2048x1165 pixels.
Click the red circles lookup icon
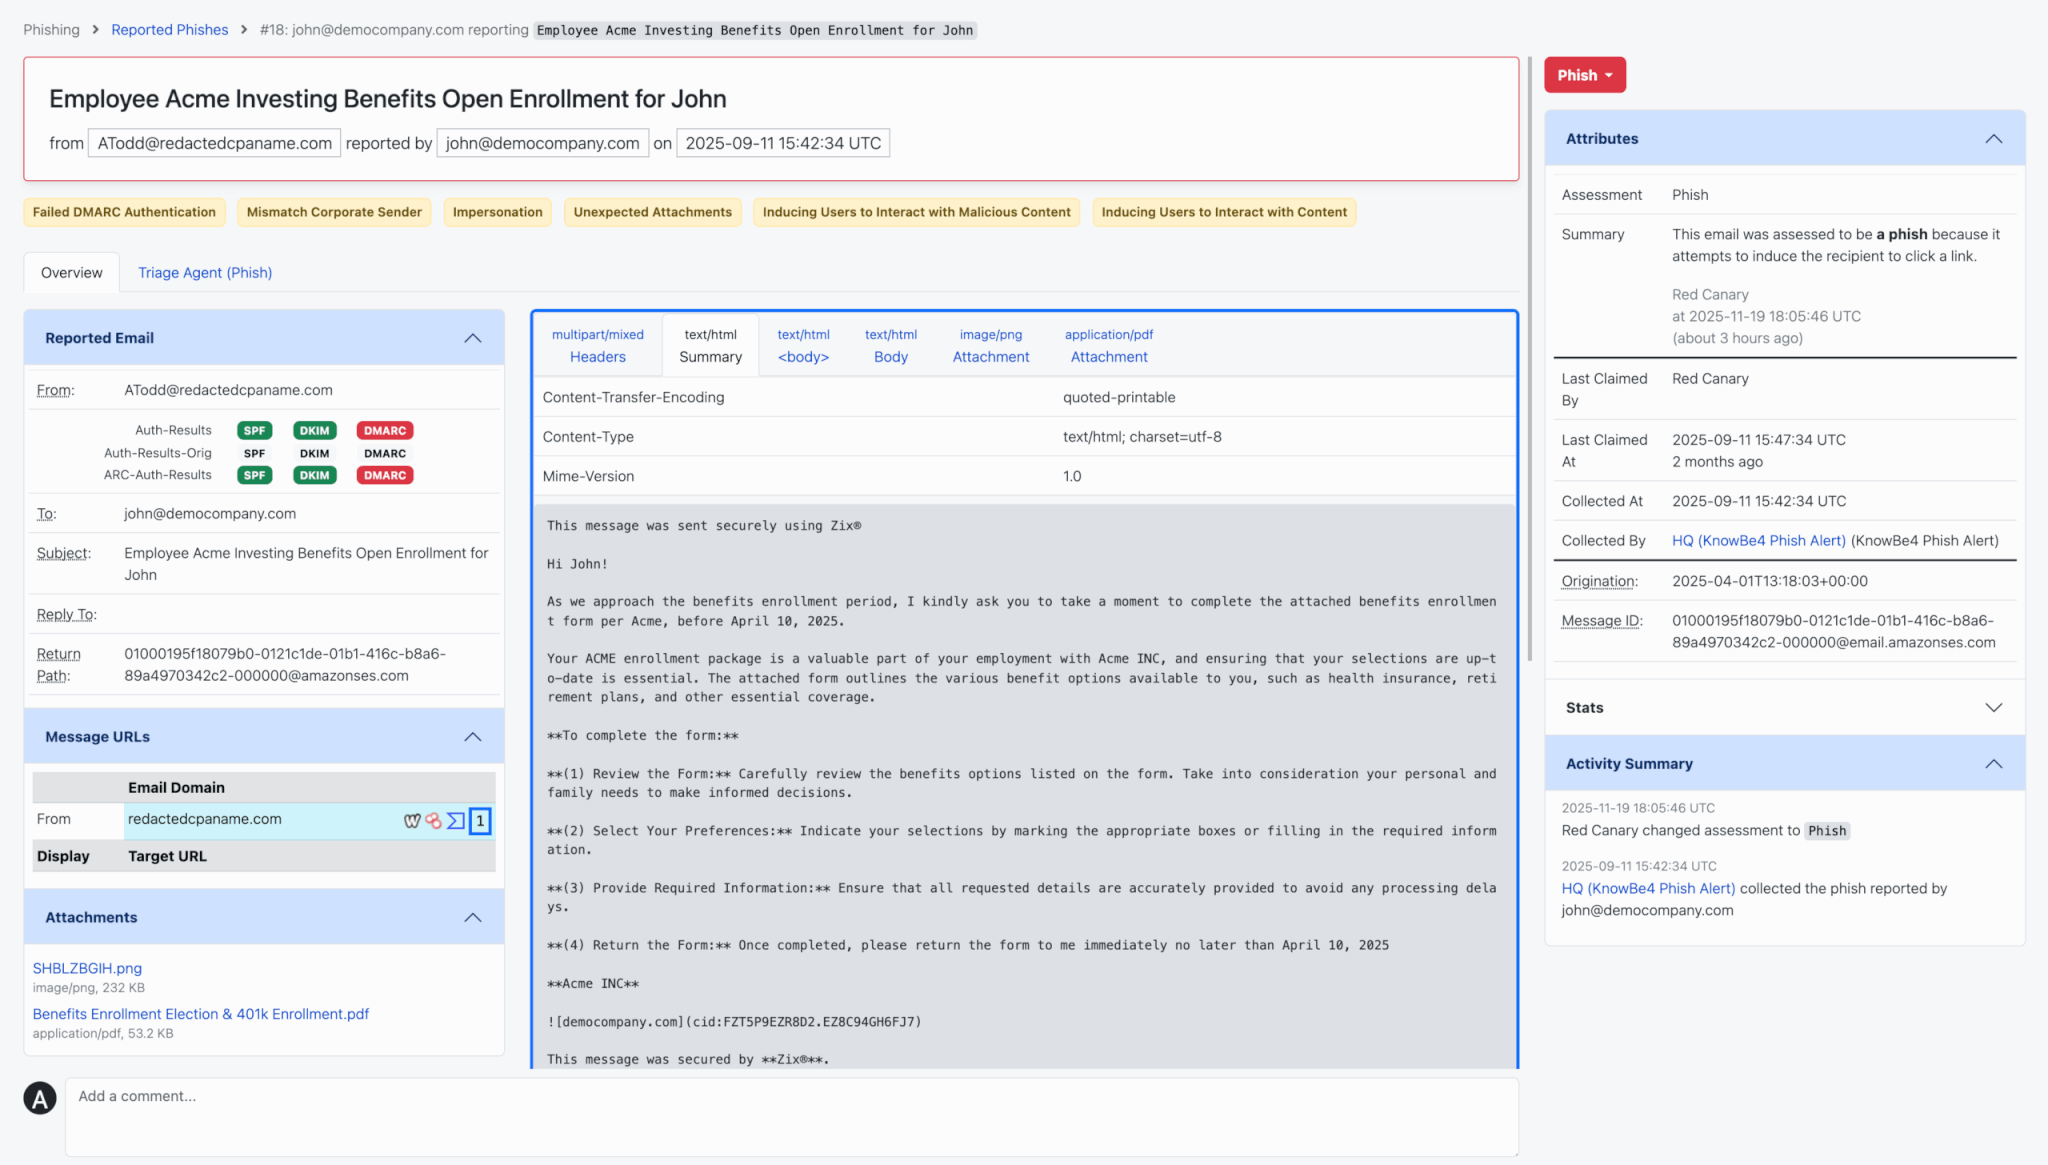tap(433, 820)
